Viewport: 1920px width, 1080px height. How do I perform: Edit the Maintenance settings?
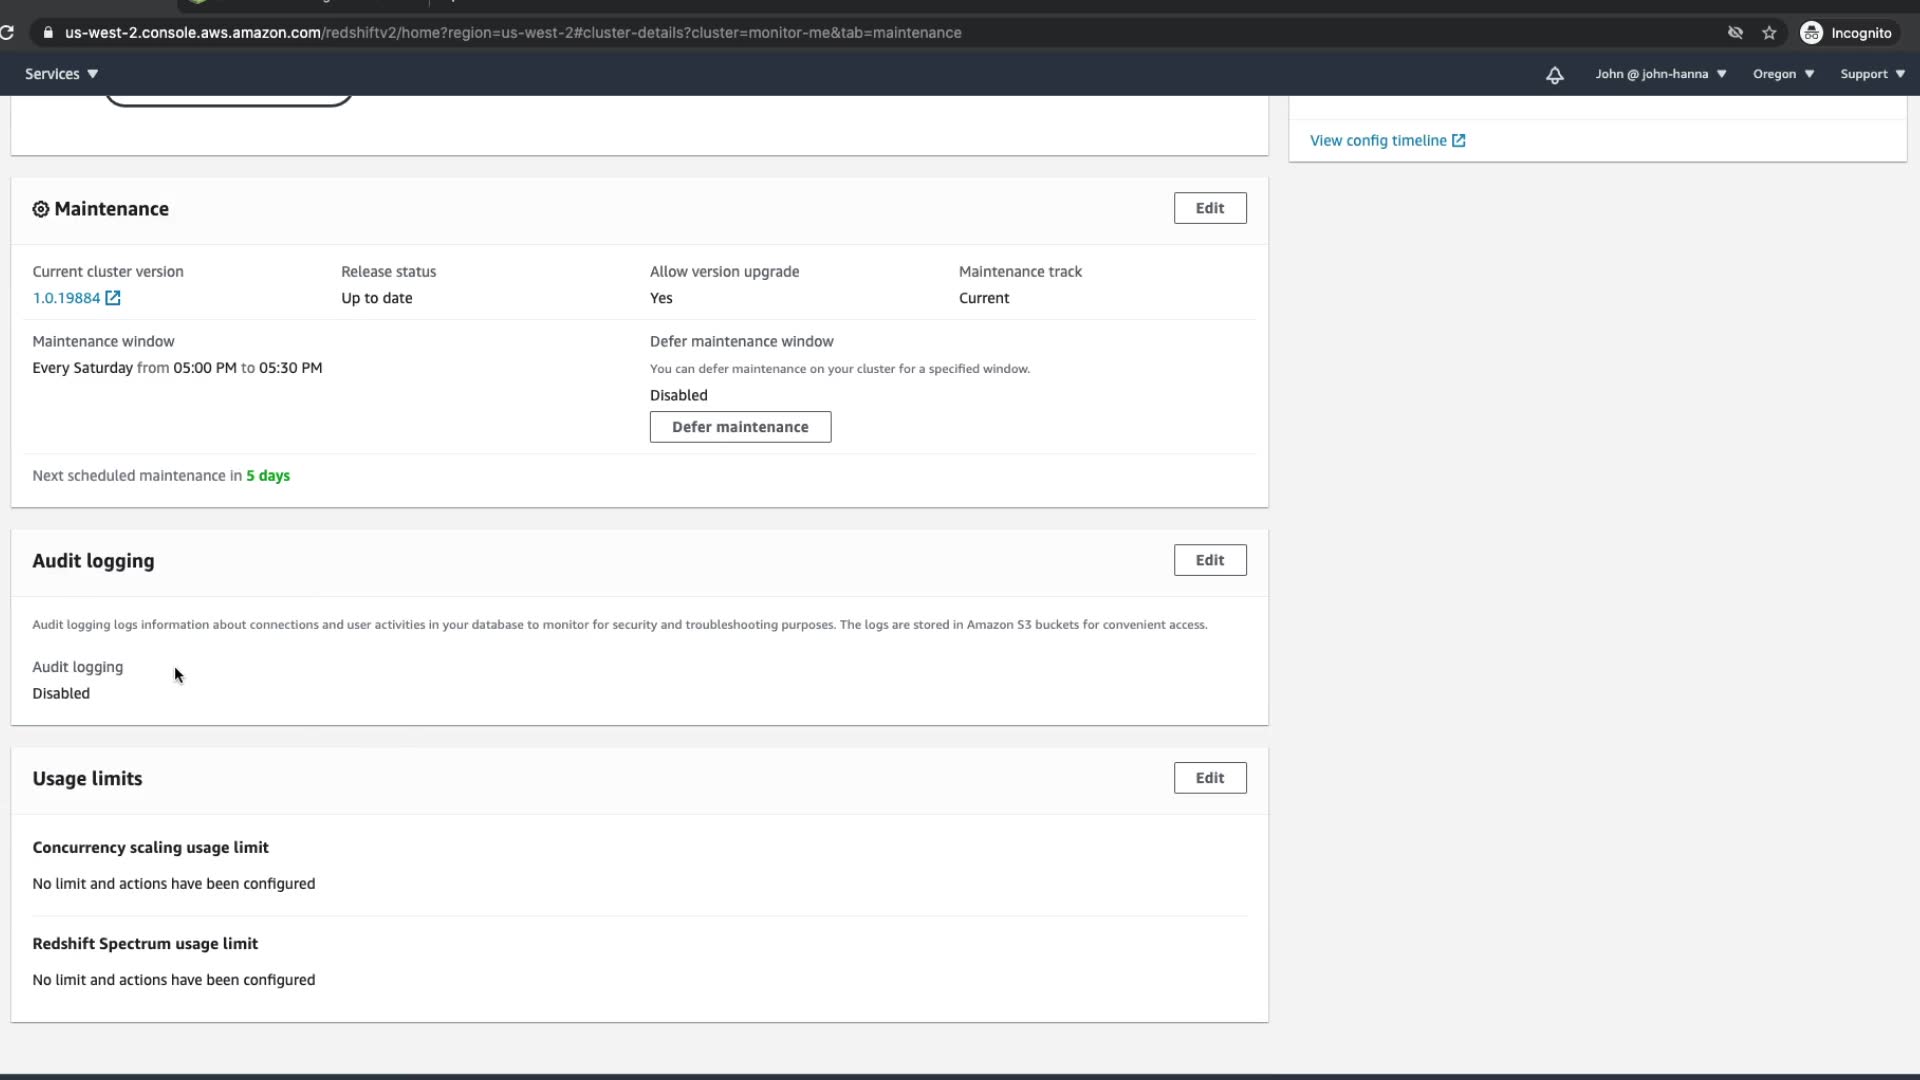(1209, 208)
